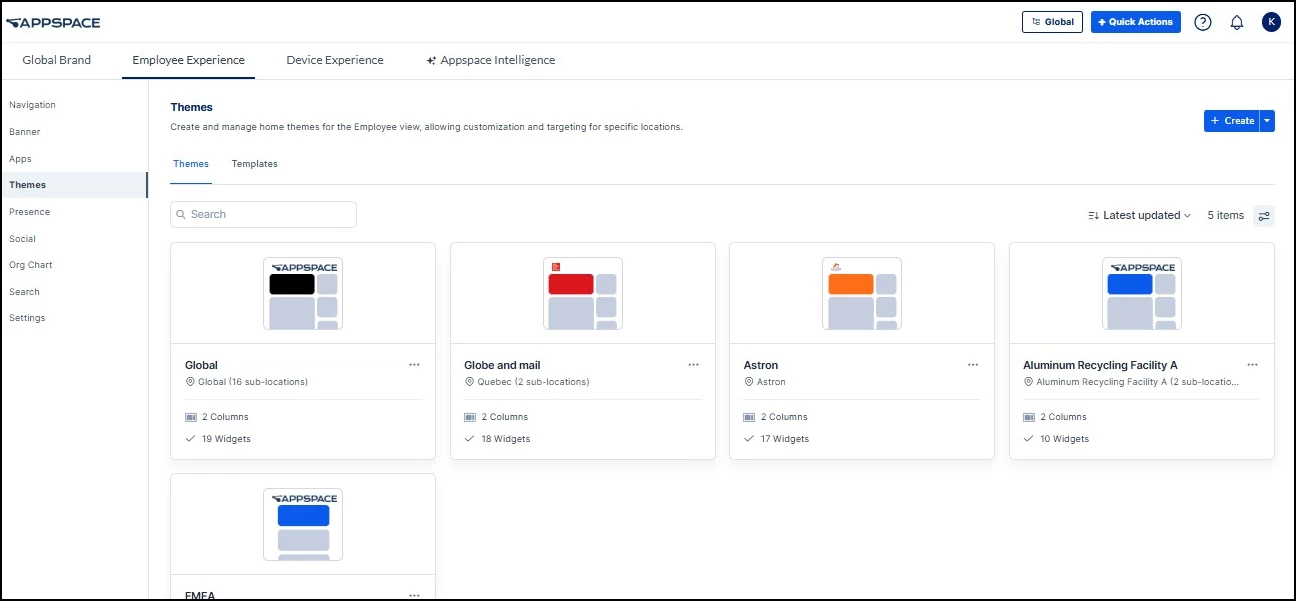Click the checkmark icon beside 10 Widgets
1296x601 pixels.
pos(1029,439)
